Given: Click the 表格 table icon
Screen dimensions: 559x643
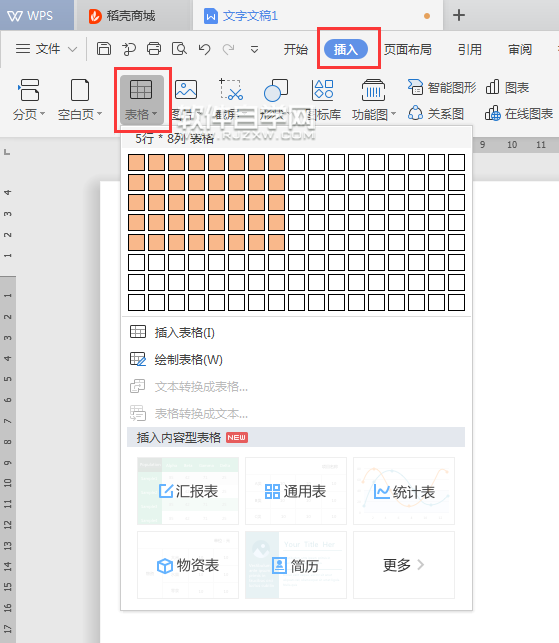Looking at the screenshot, I should click(x=141, y=89).
